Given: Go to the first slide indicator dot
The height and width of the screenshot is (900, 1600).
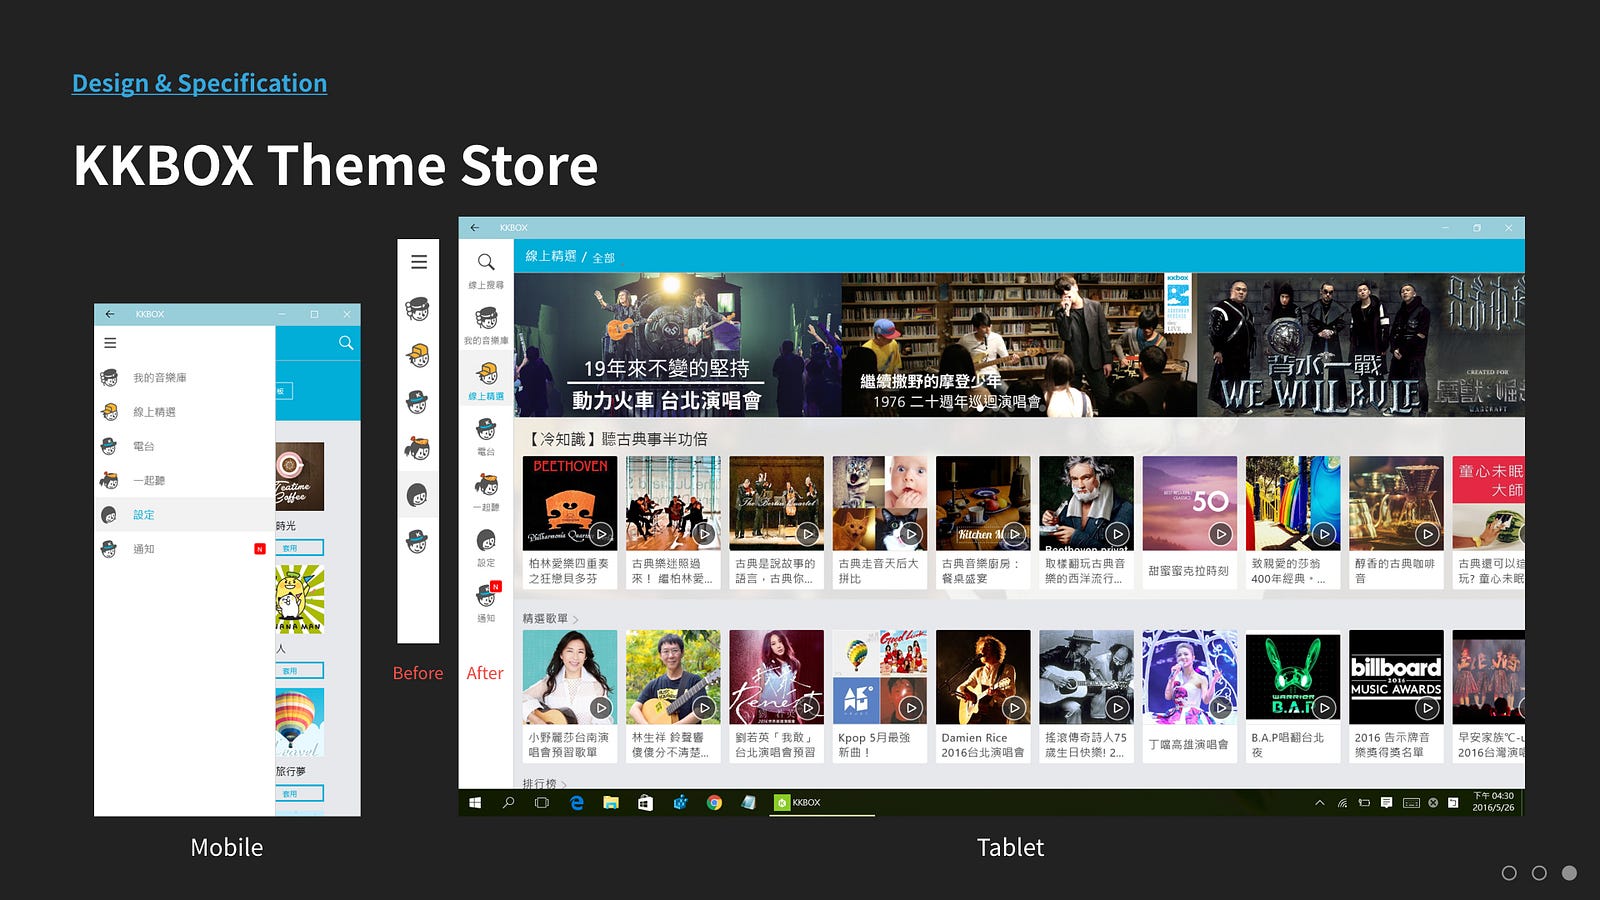Looking at the screenshot, I should pyautogui.click(x=1509, y=873).
